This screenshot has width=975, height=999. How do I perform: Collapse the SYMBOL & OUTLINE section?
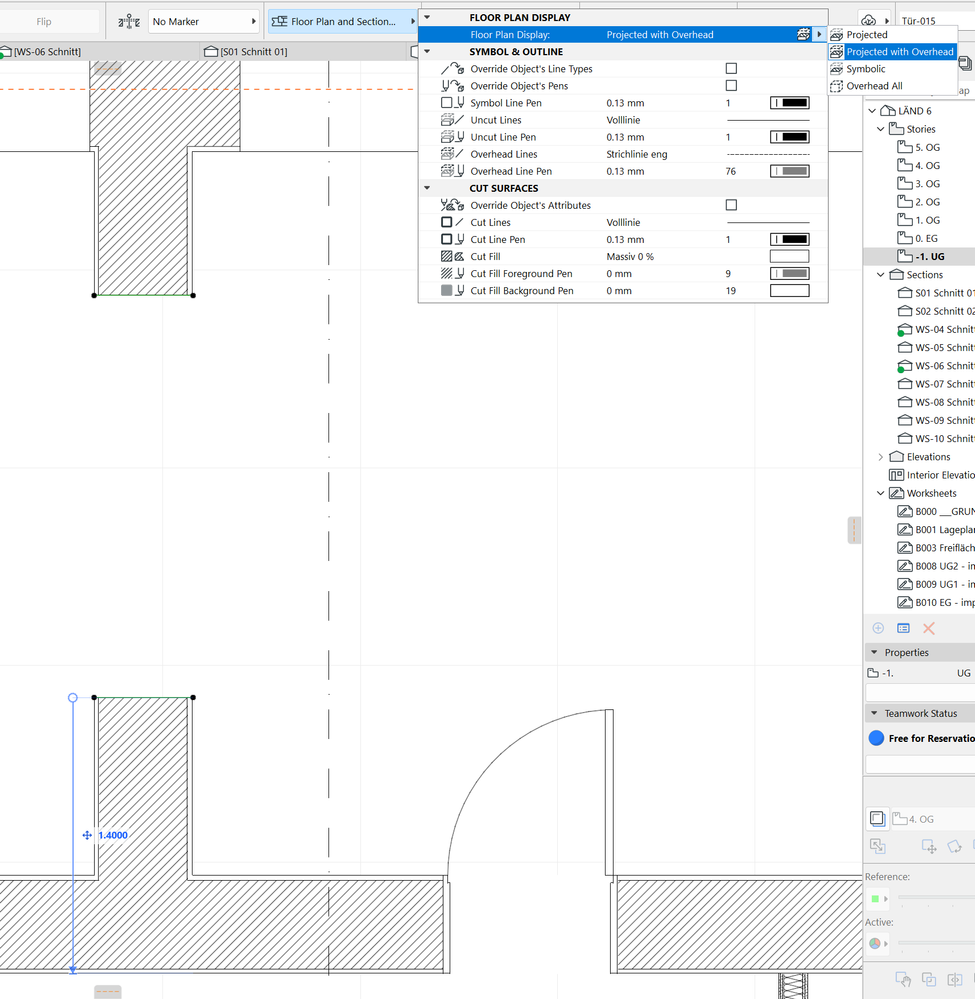[x=428, y=52]
